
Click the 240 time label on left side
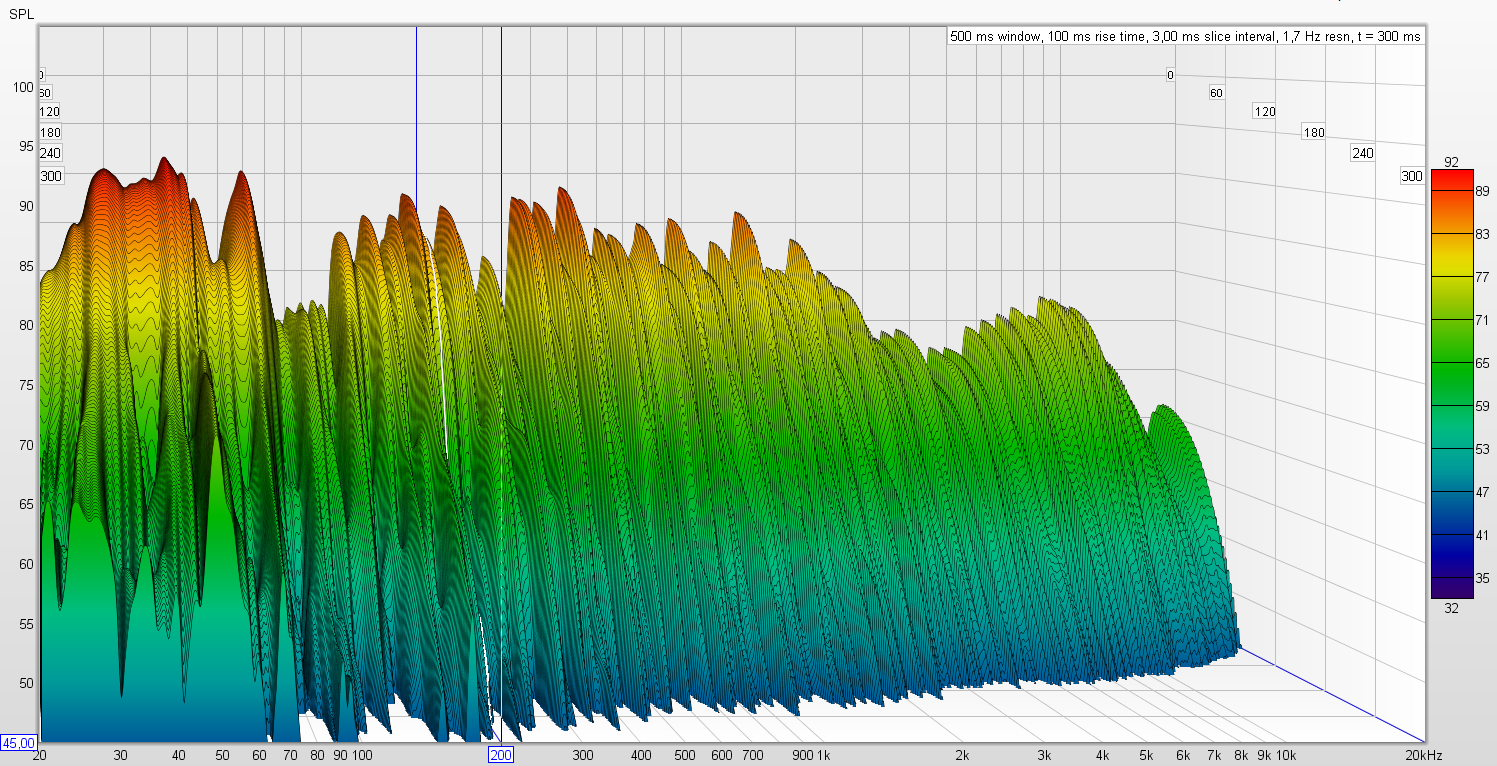coord(50,153)
